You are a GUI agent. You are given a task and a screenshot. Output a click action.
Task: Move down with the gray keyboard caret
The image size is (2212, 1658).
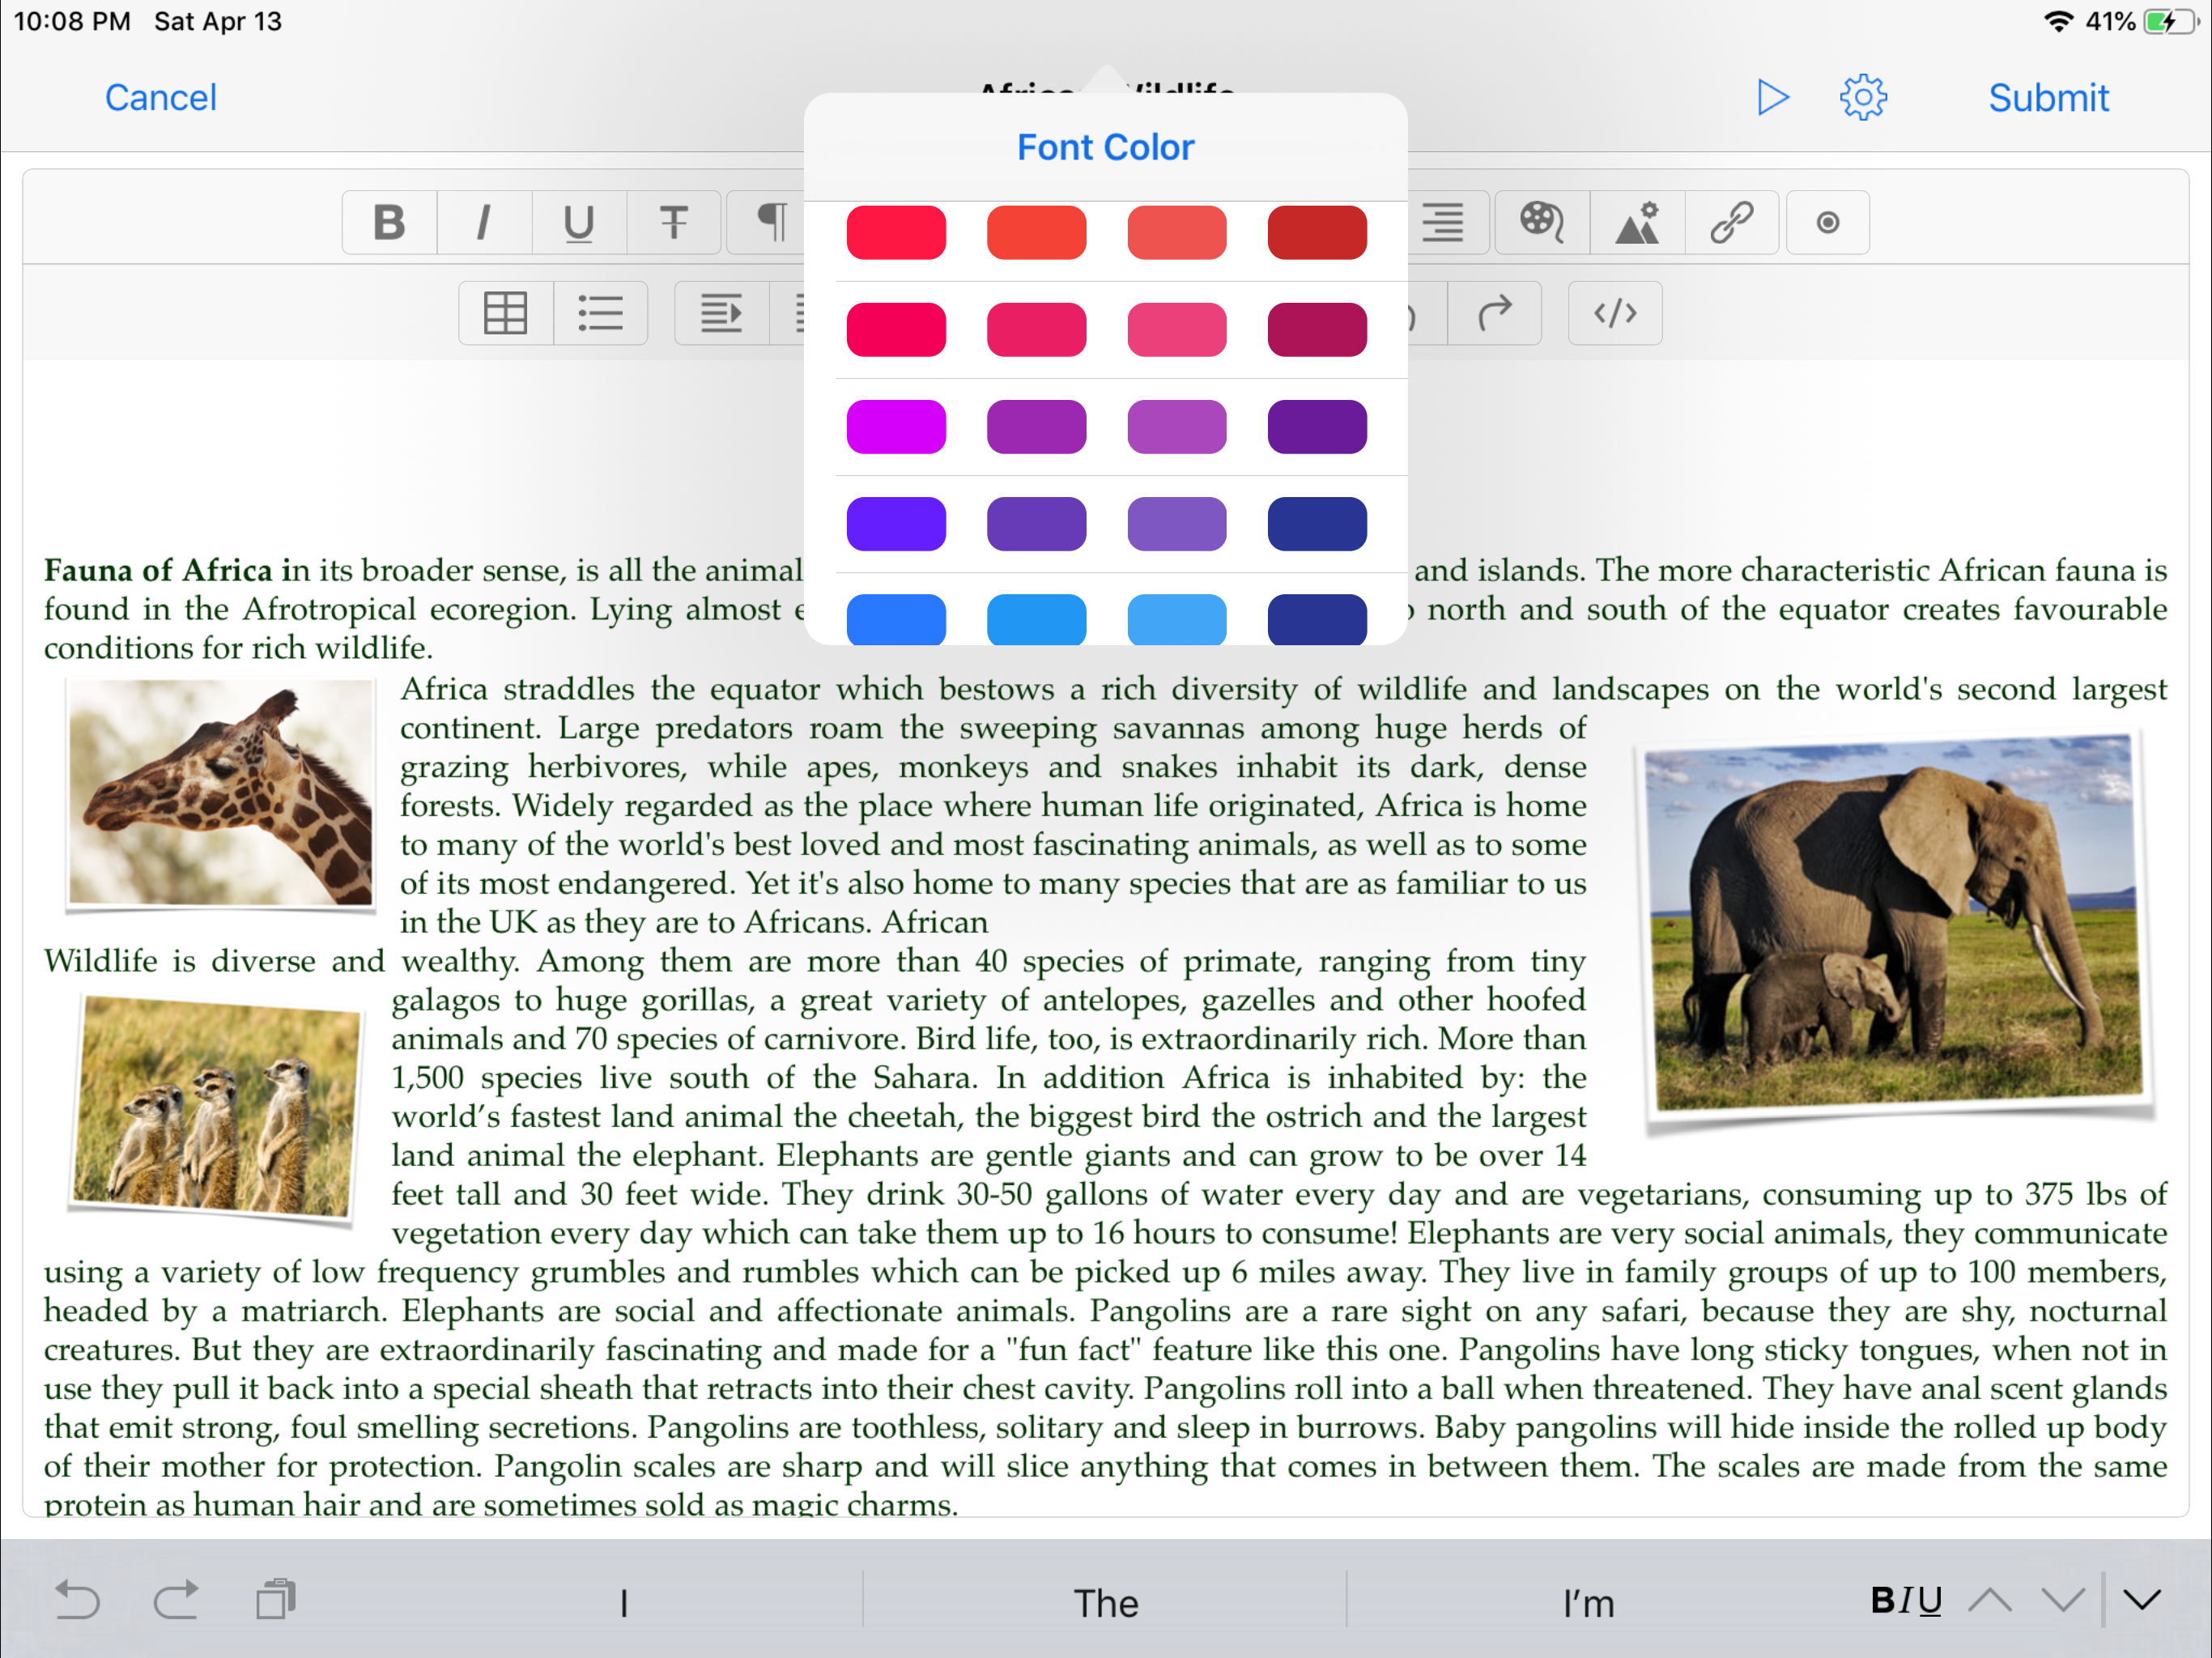click(2064, 1600)
